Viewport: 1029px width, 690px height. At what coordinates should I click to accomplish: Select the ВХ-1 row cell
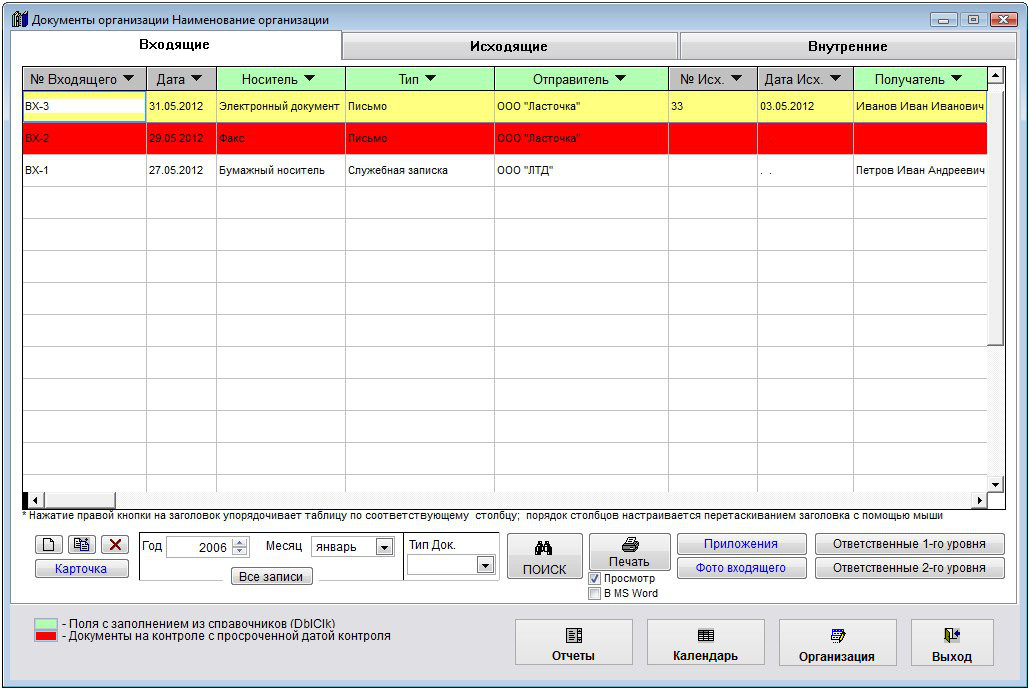point(84,171)
